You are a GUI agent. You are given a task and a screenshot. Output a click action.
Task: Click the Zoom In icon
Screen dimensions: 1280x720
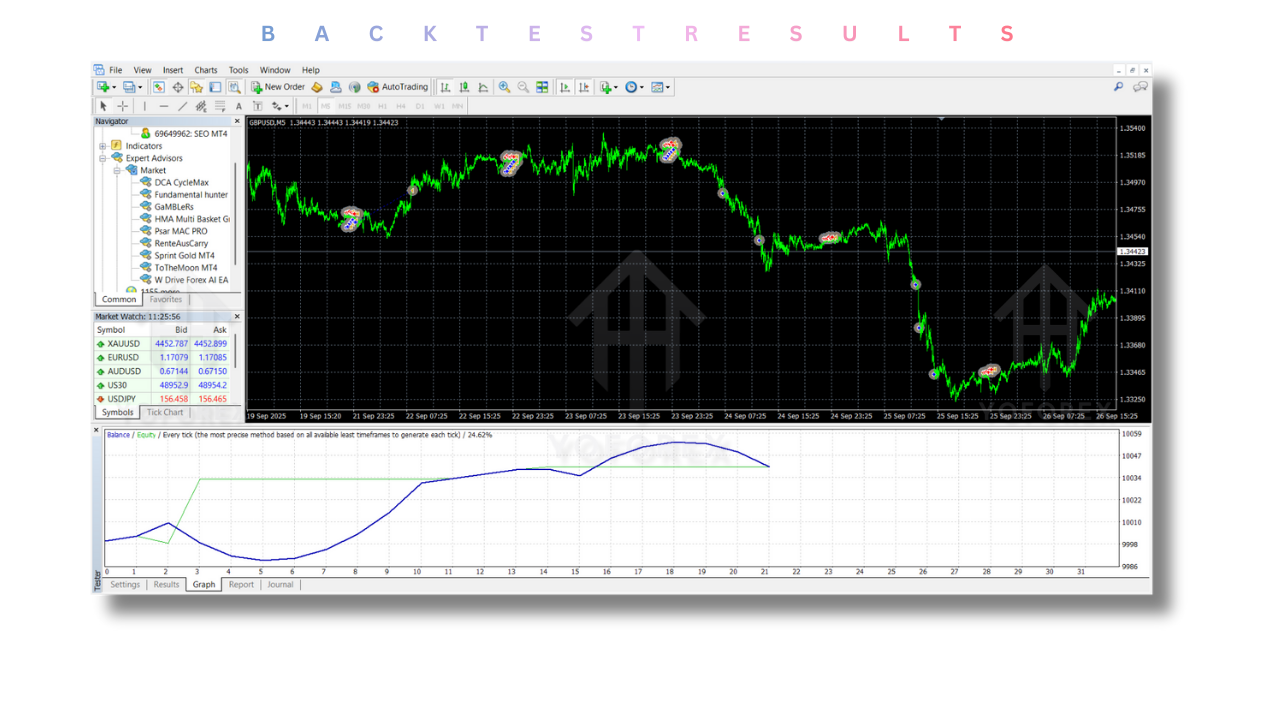[x=503, y=87]
